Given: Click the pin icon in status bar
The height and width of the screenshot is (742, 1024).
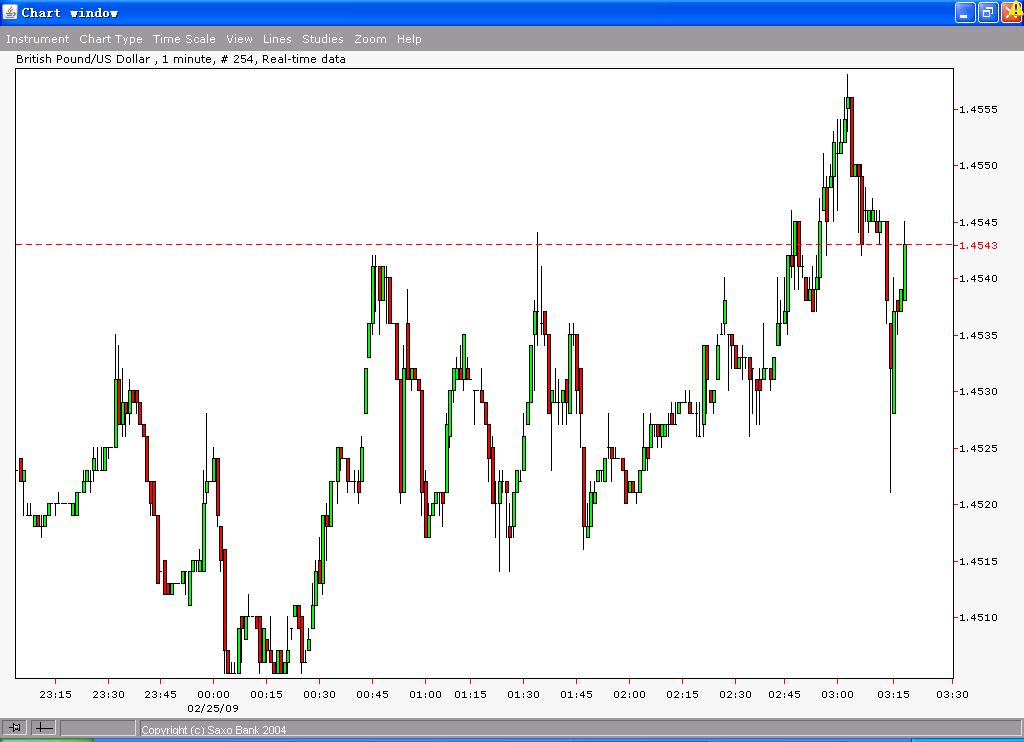Looking at the screenshot, I should [15, 727].
